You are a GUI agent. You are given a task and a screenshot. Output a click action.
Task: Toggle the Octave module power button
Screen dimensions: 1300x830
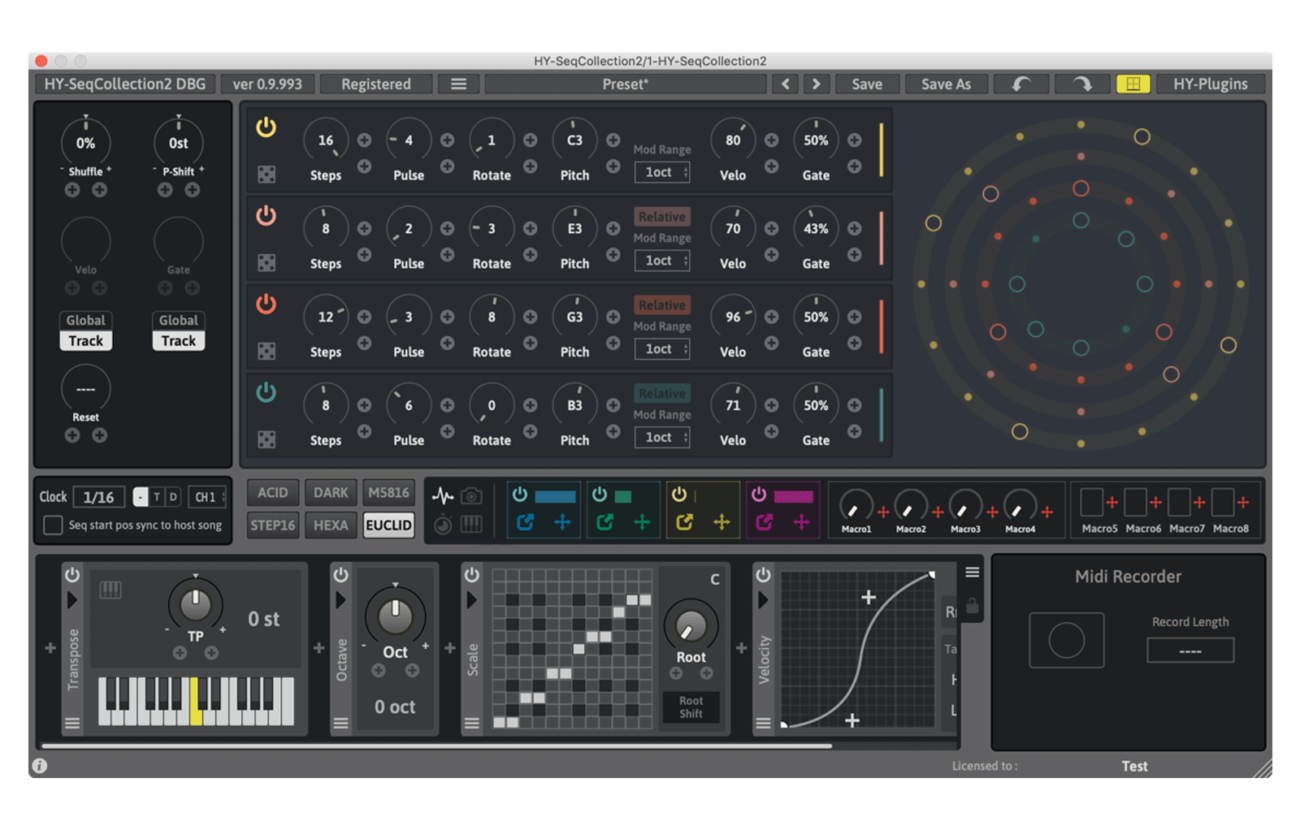click(x=341, y=575)
